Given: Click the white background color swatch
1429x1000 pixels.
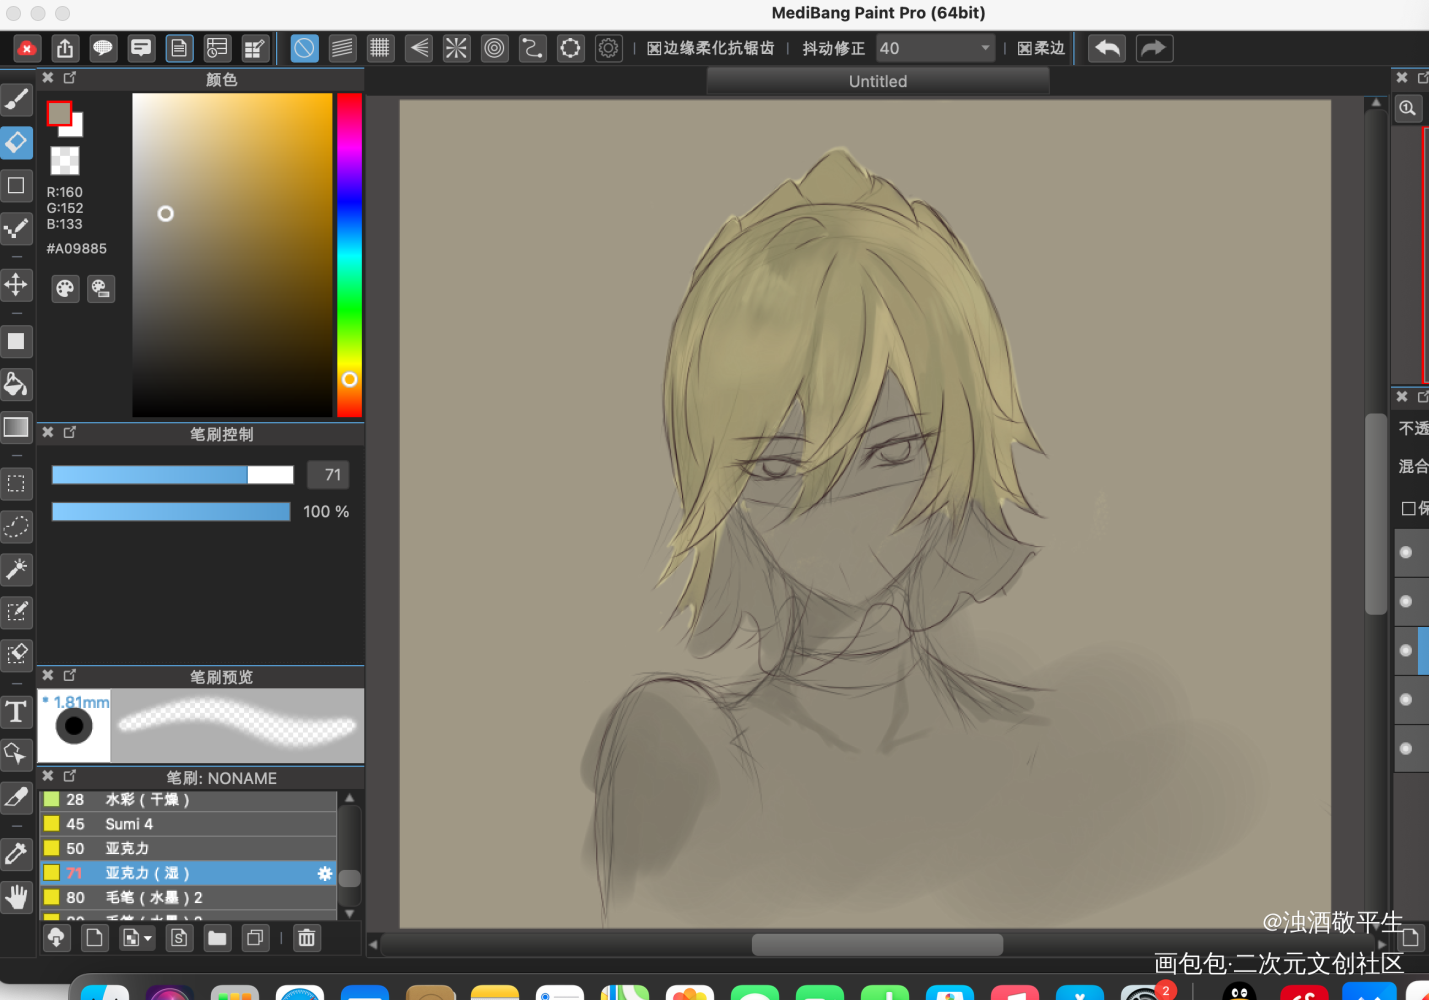Looking at the screenshot, I should [x=75, y=129].
